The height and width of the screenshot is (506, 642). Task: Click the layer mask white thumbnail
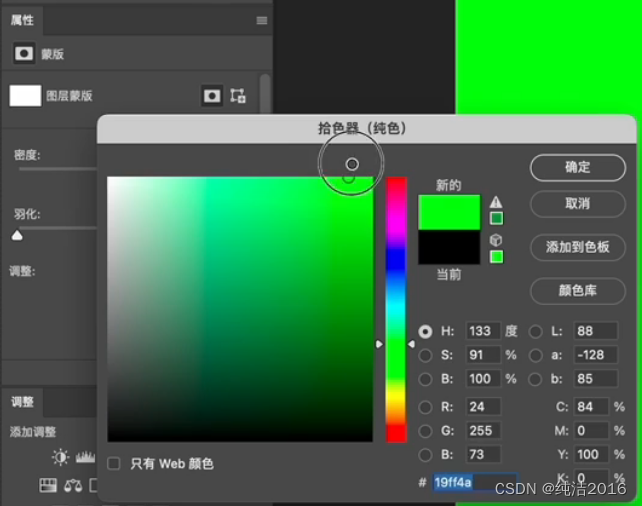(x=25, y=96)
